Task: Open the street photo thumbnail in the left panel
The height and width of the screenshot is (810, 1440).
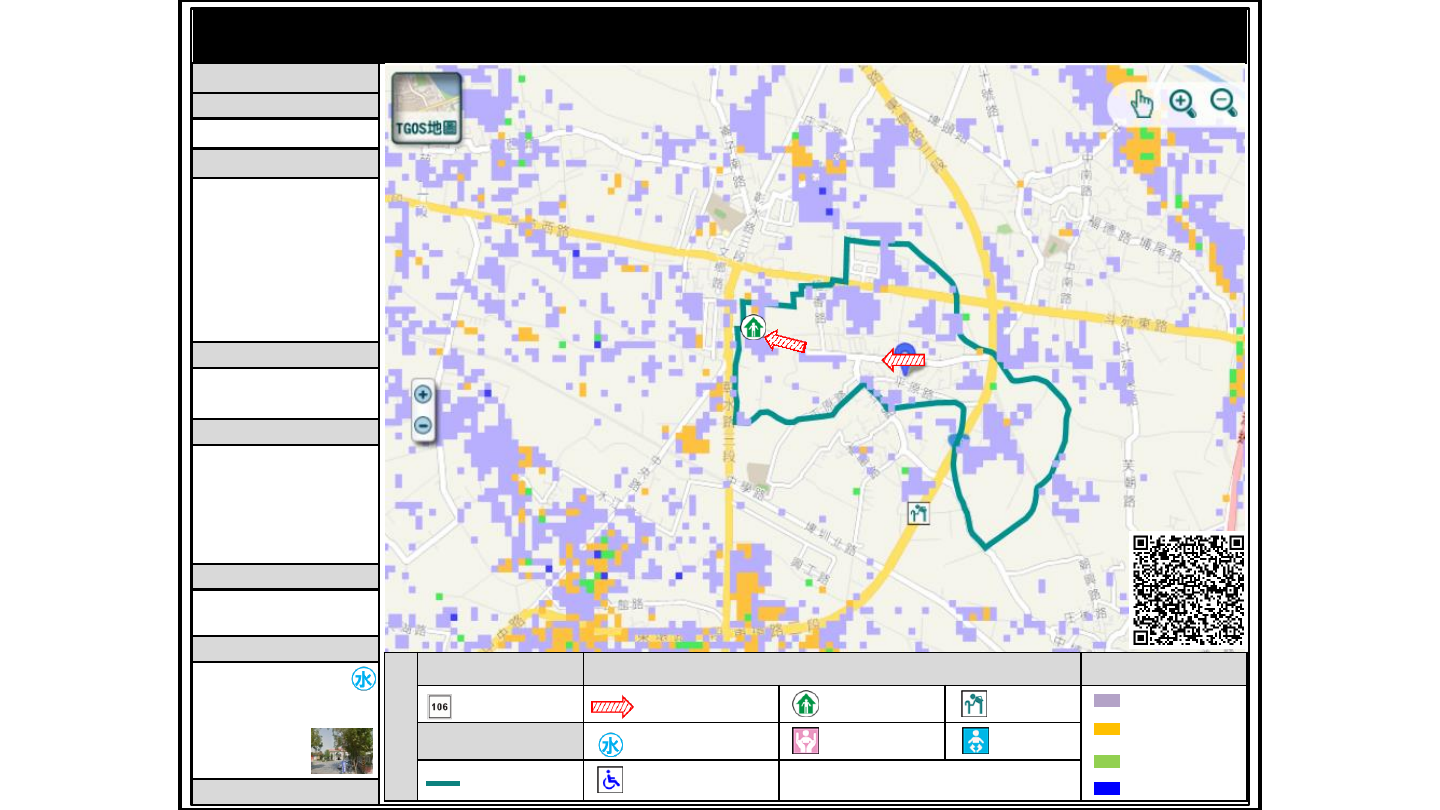Action: (342, 751)
